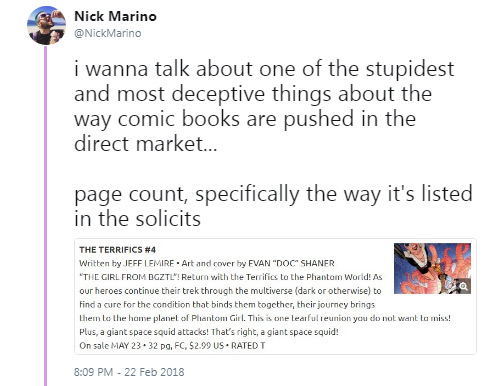Click the "Written by JEFF LEMIRE" credit
This screenshot has width=500, height=386.
click(x=127, y=263)
